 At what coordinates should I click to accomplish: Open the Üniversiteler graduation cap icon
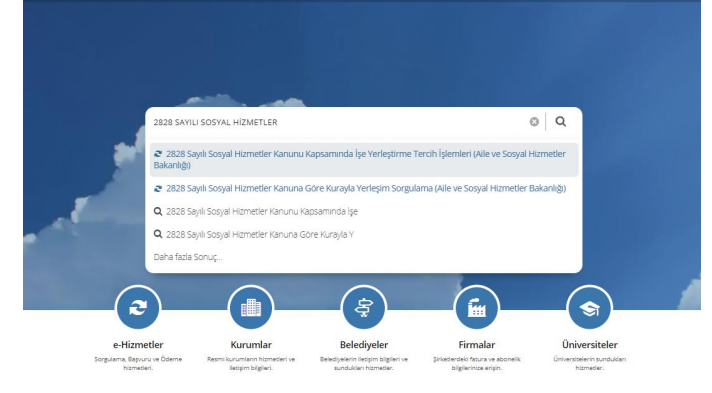589,308
